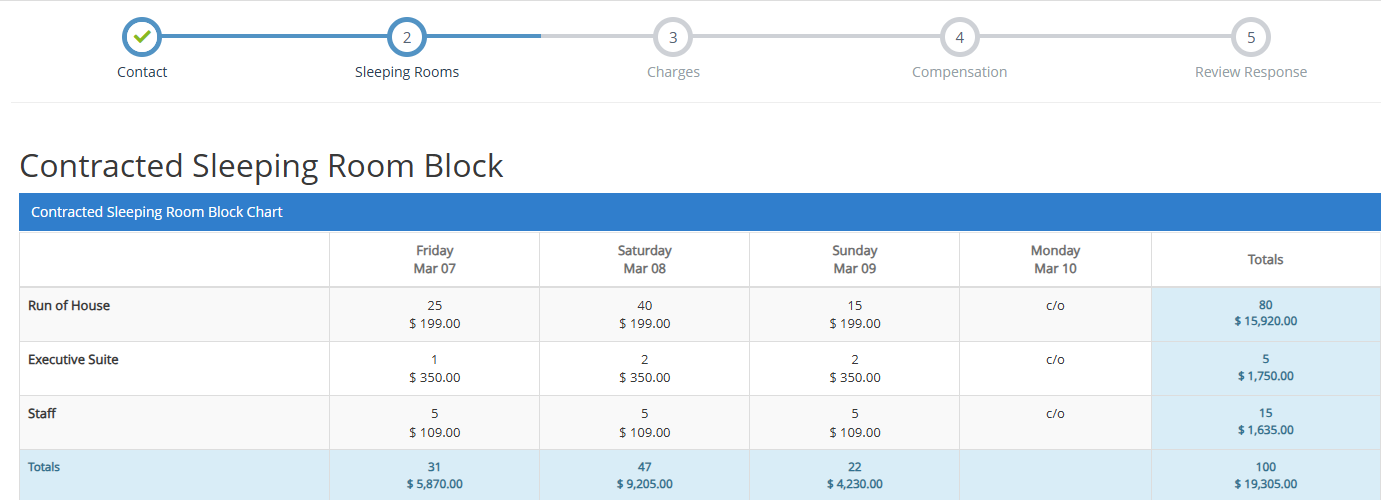Click Executive Suite Sunday cell at $350.00

point(854,377)
